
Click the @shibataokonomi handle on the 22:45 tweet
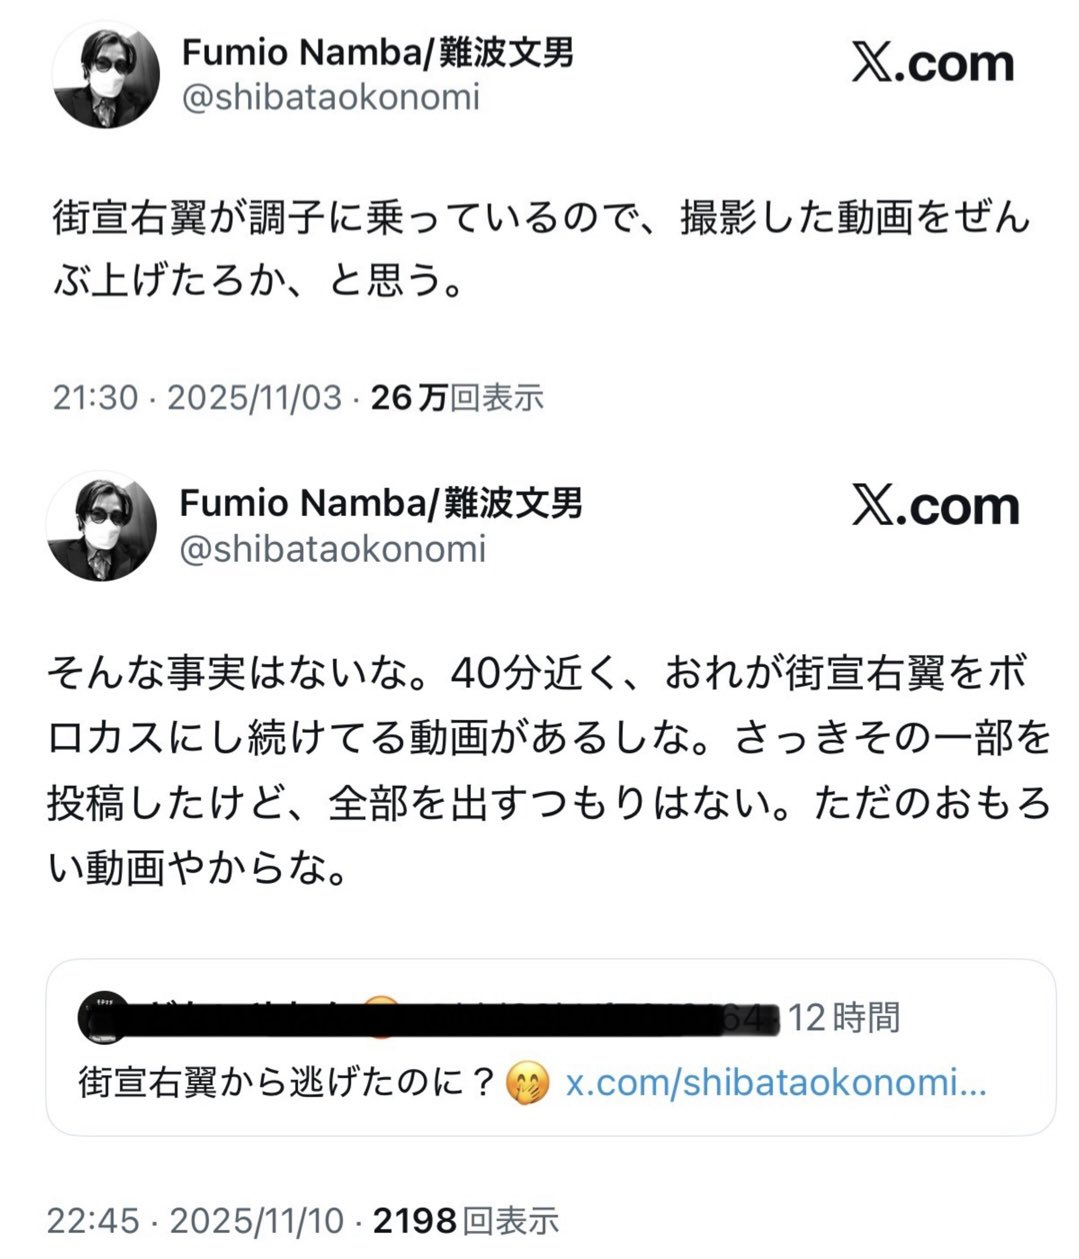333,548
